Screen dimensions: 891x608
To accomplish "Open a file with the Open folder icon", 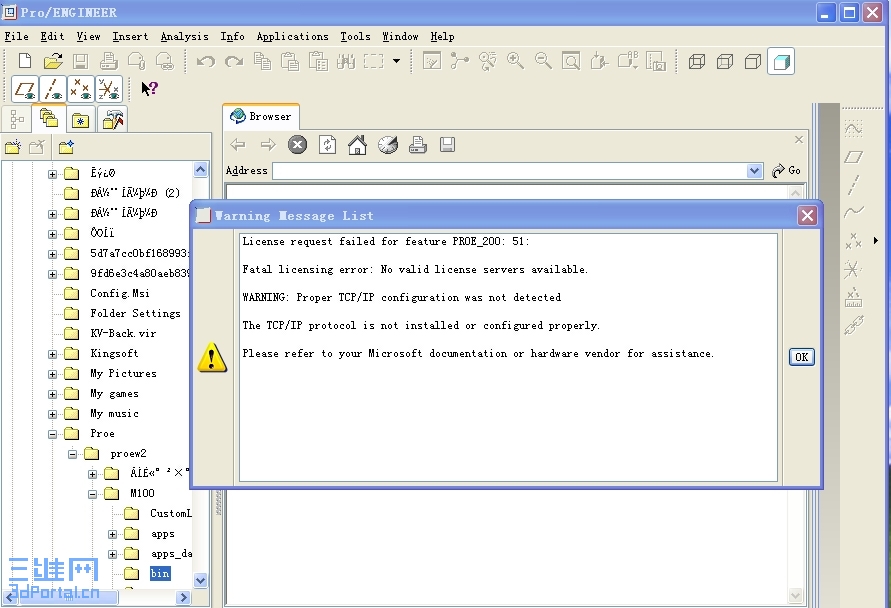I will (53, 61).
